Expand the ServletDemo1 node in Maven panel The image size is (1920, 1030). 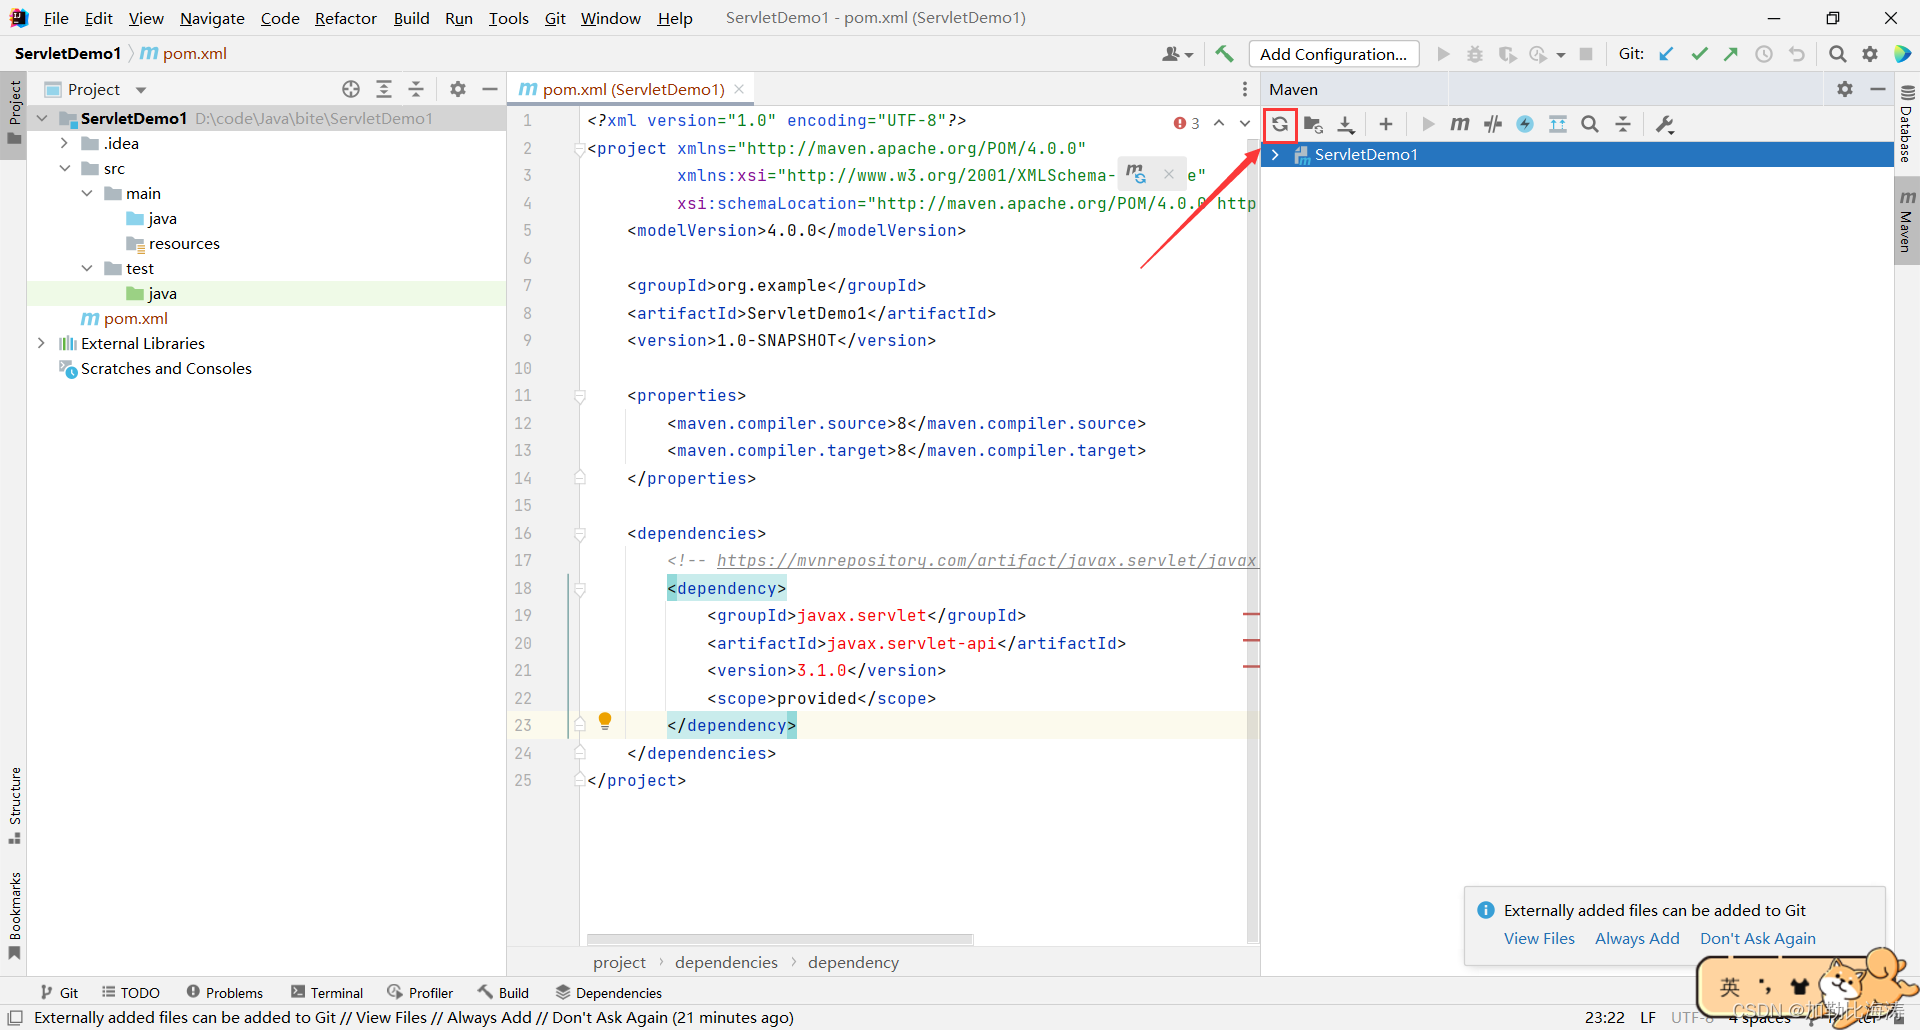pos(1276,155)
